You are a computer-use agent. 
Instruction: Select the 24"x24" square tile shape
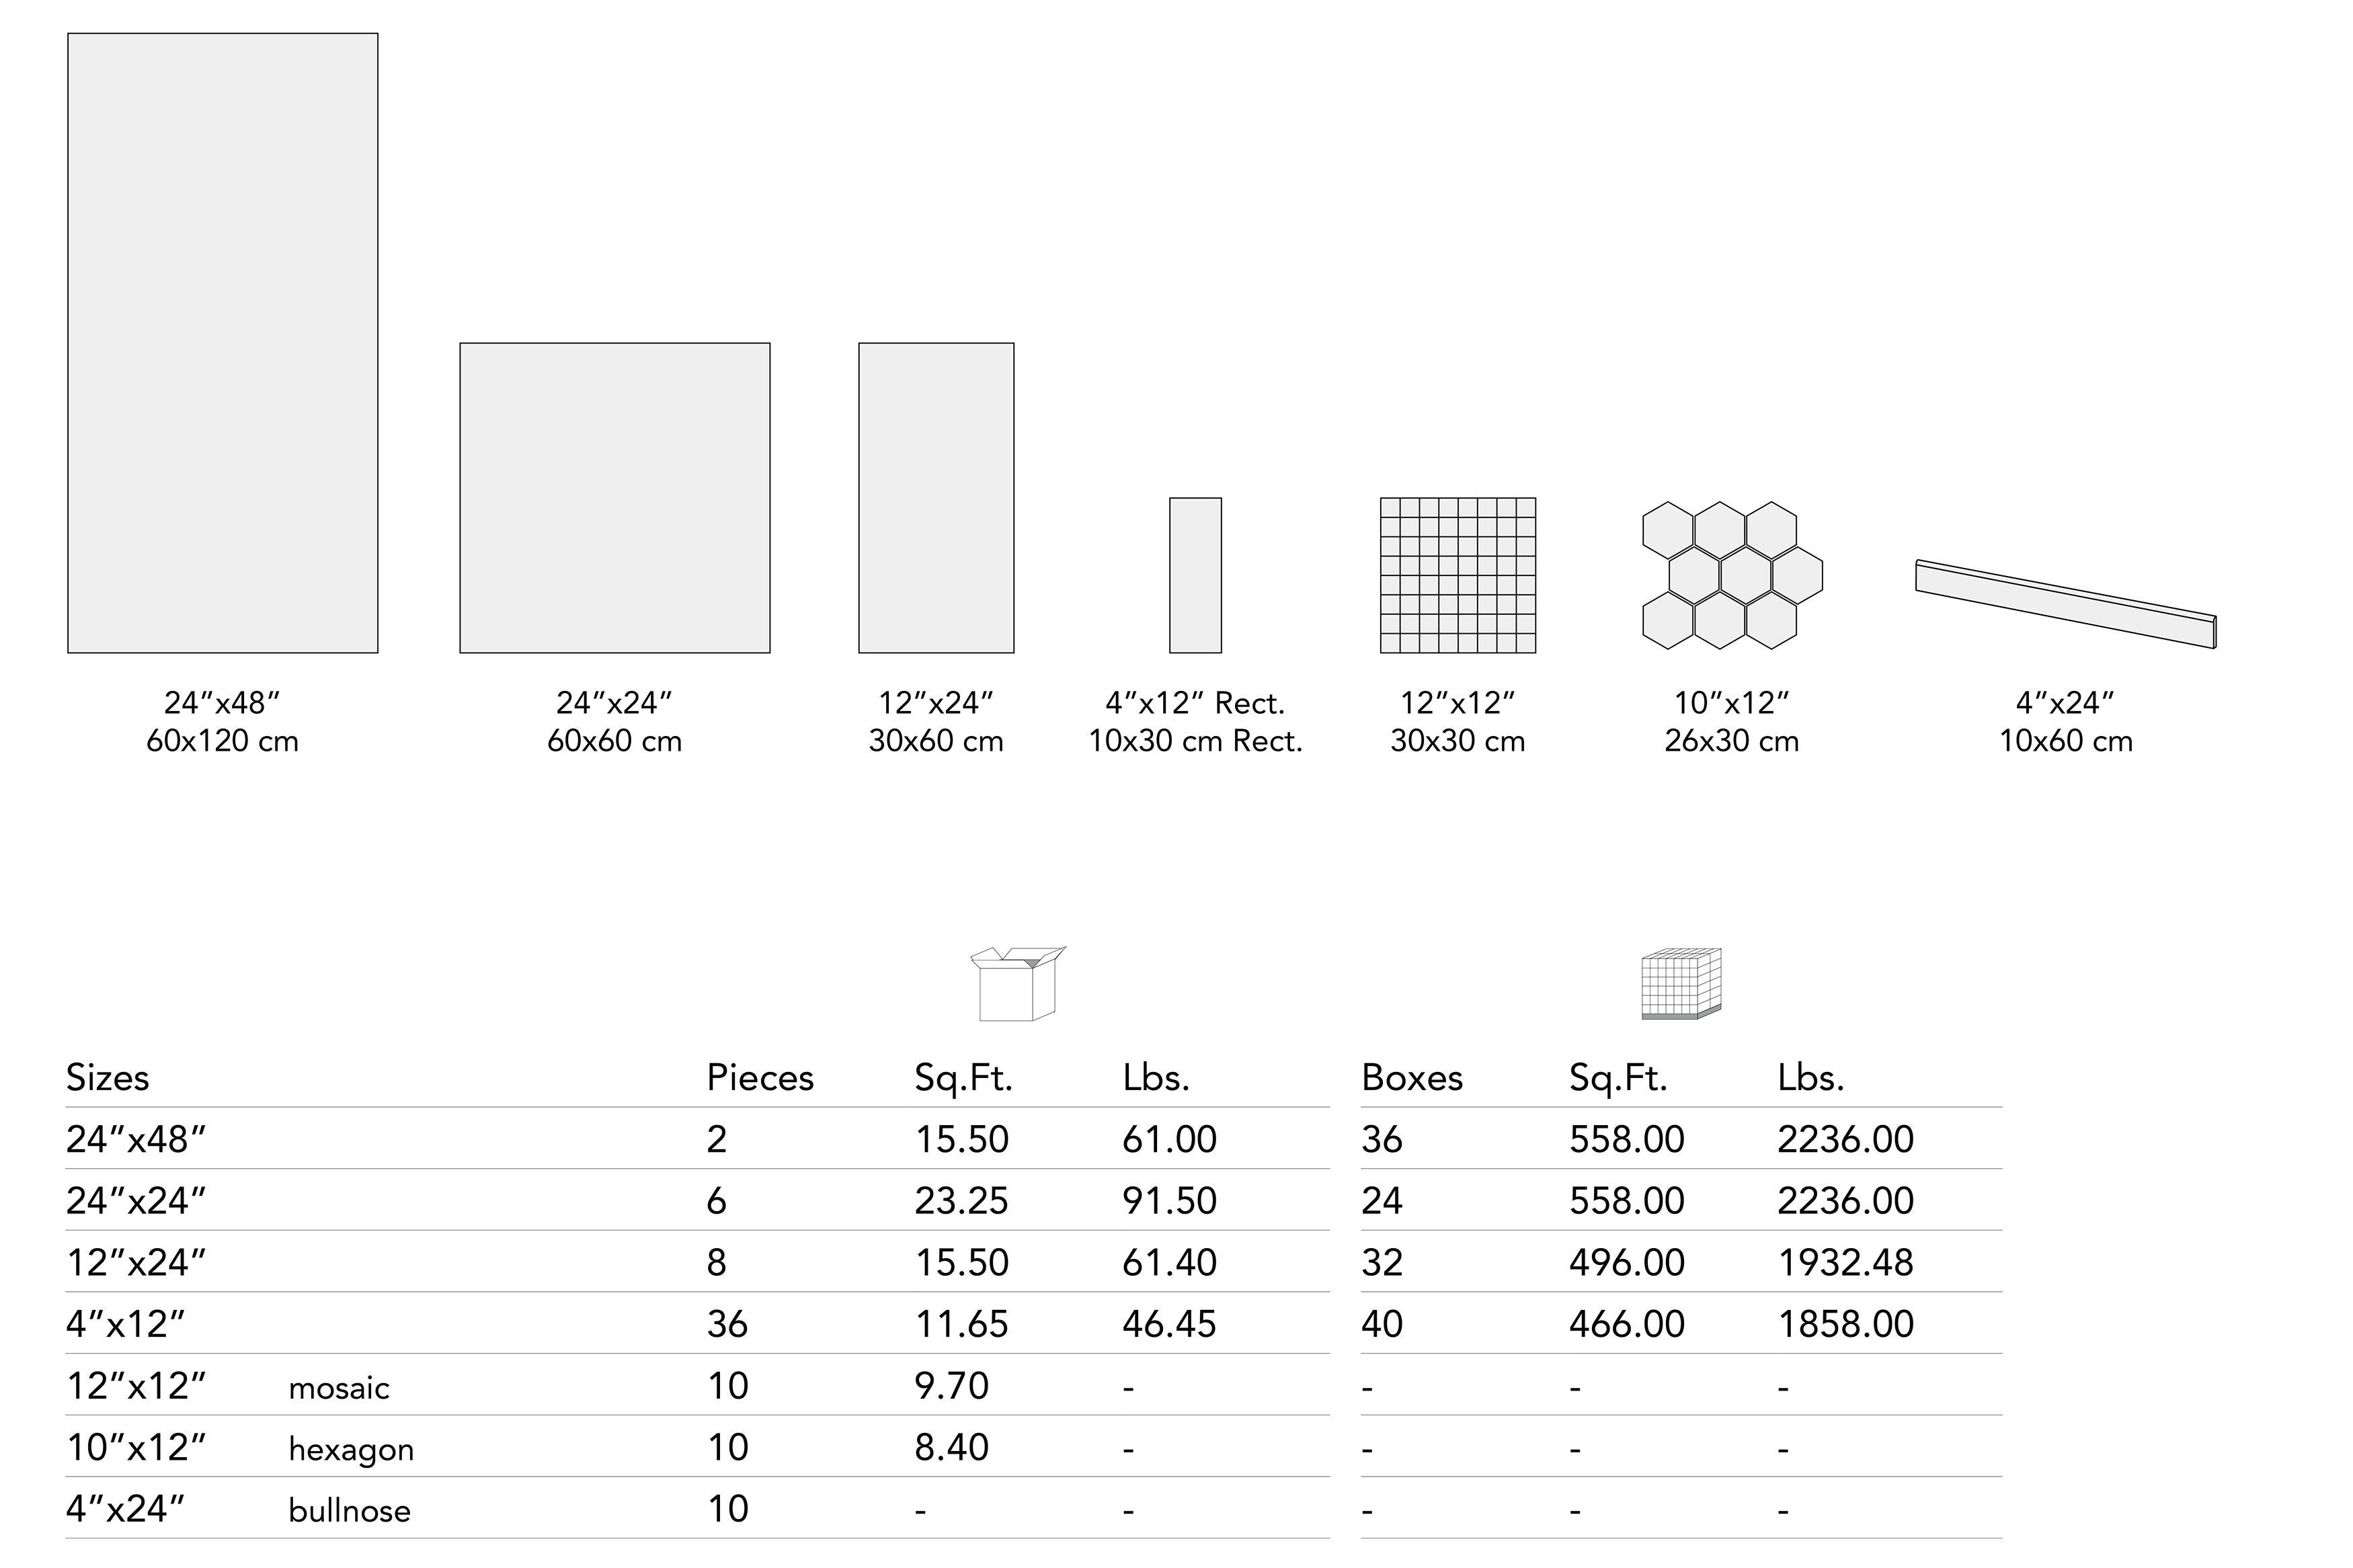tap(614, 498)
